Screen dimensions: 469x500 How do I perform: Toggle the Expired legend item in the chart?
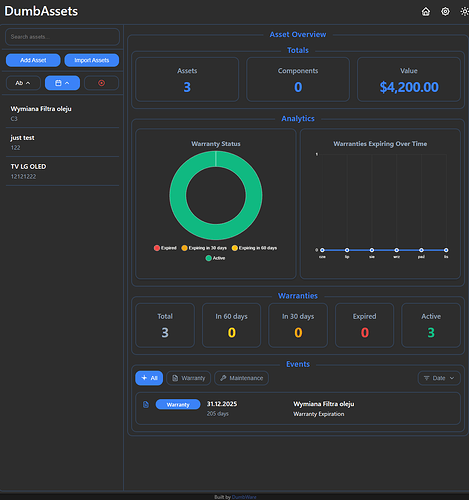coord(165,248)
